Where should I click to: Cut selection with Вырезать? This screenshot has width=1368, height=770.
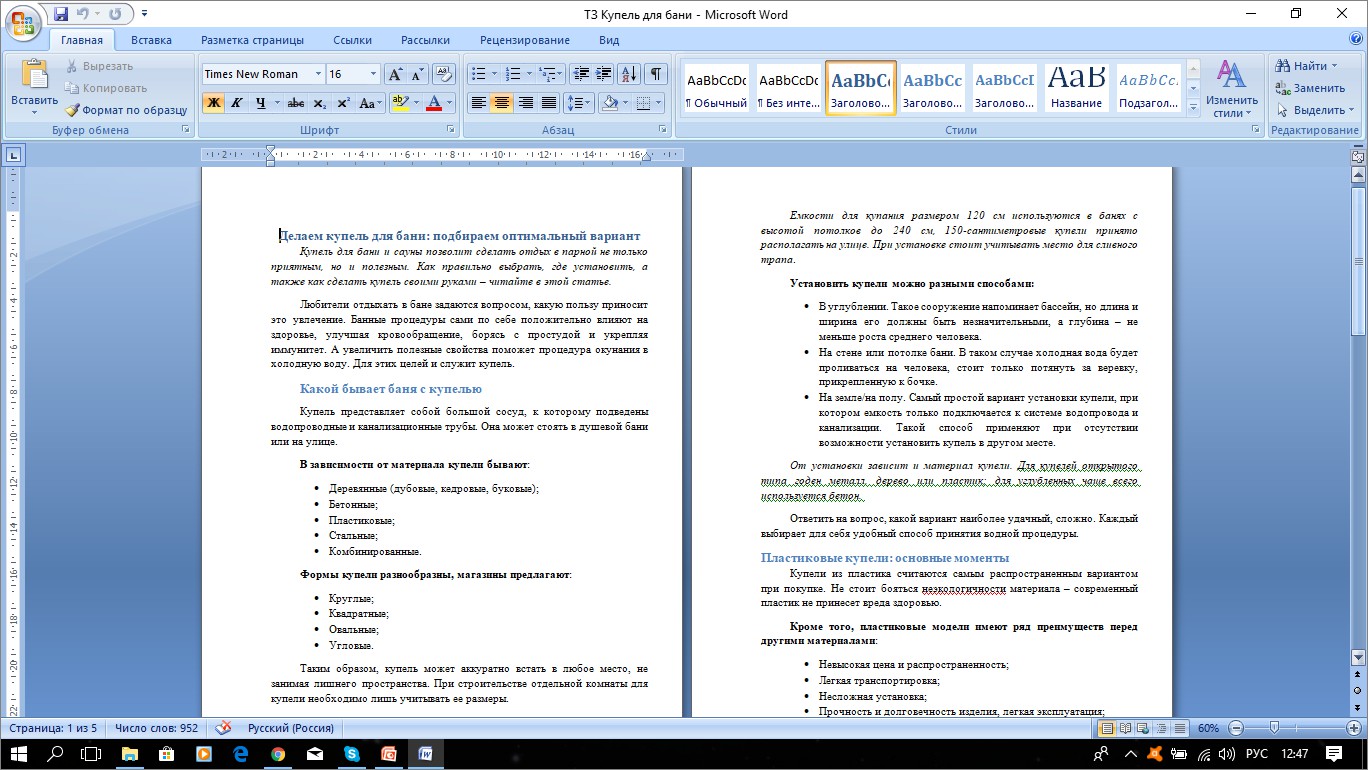[99, 66]
